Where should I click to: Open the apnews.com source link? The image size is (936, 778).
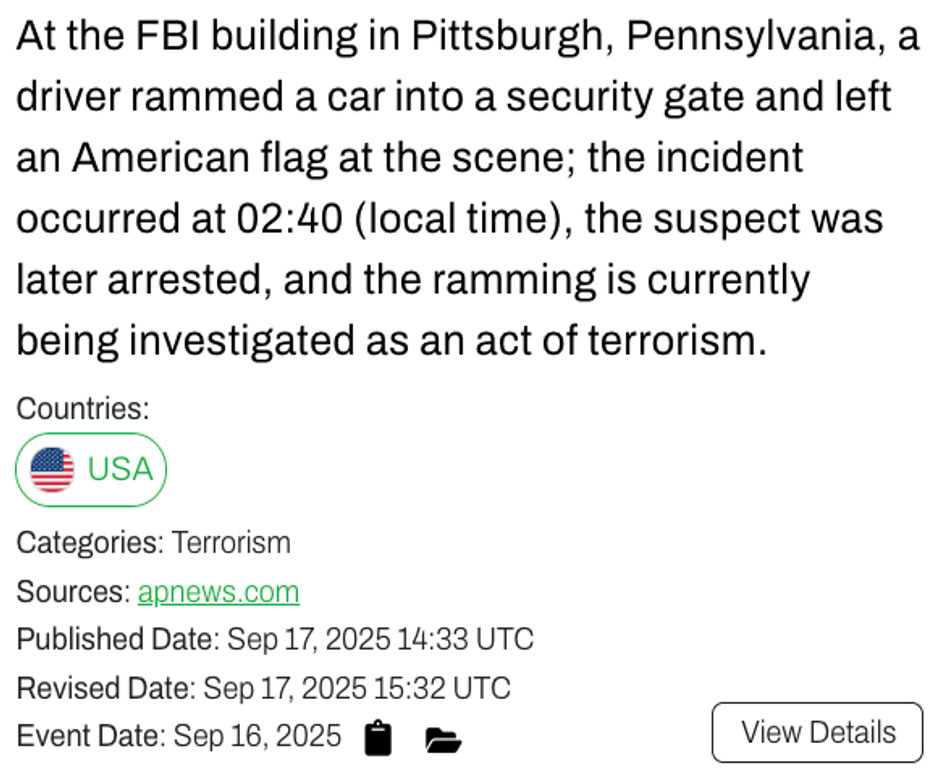click(218, 591)
